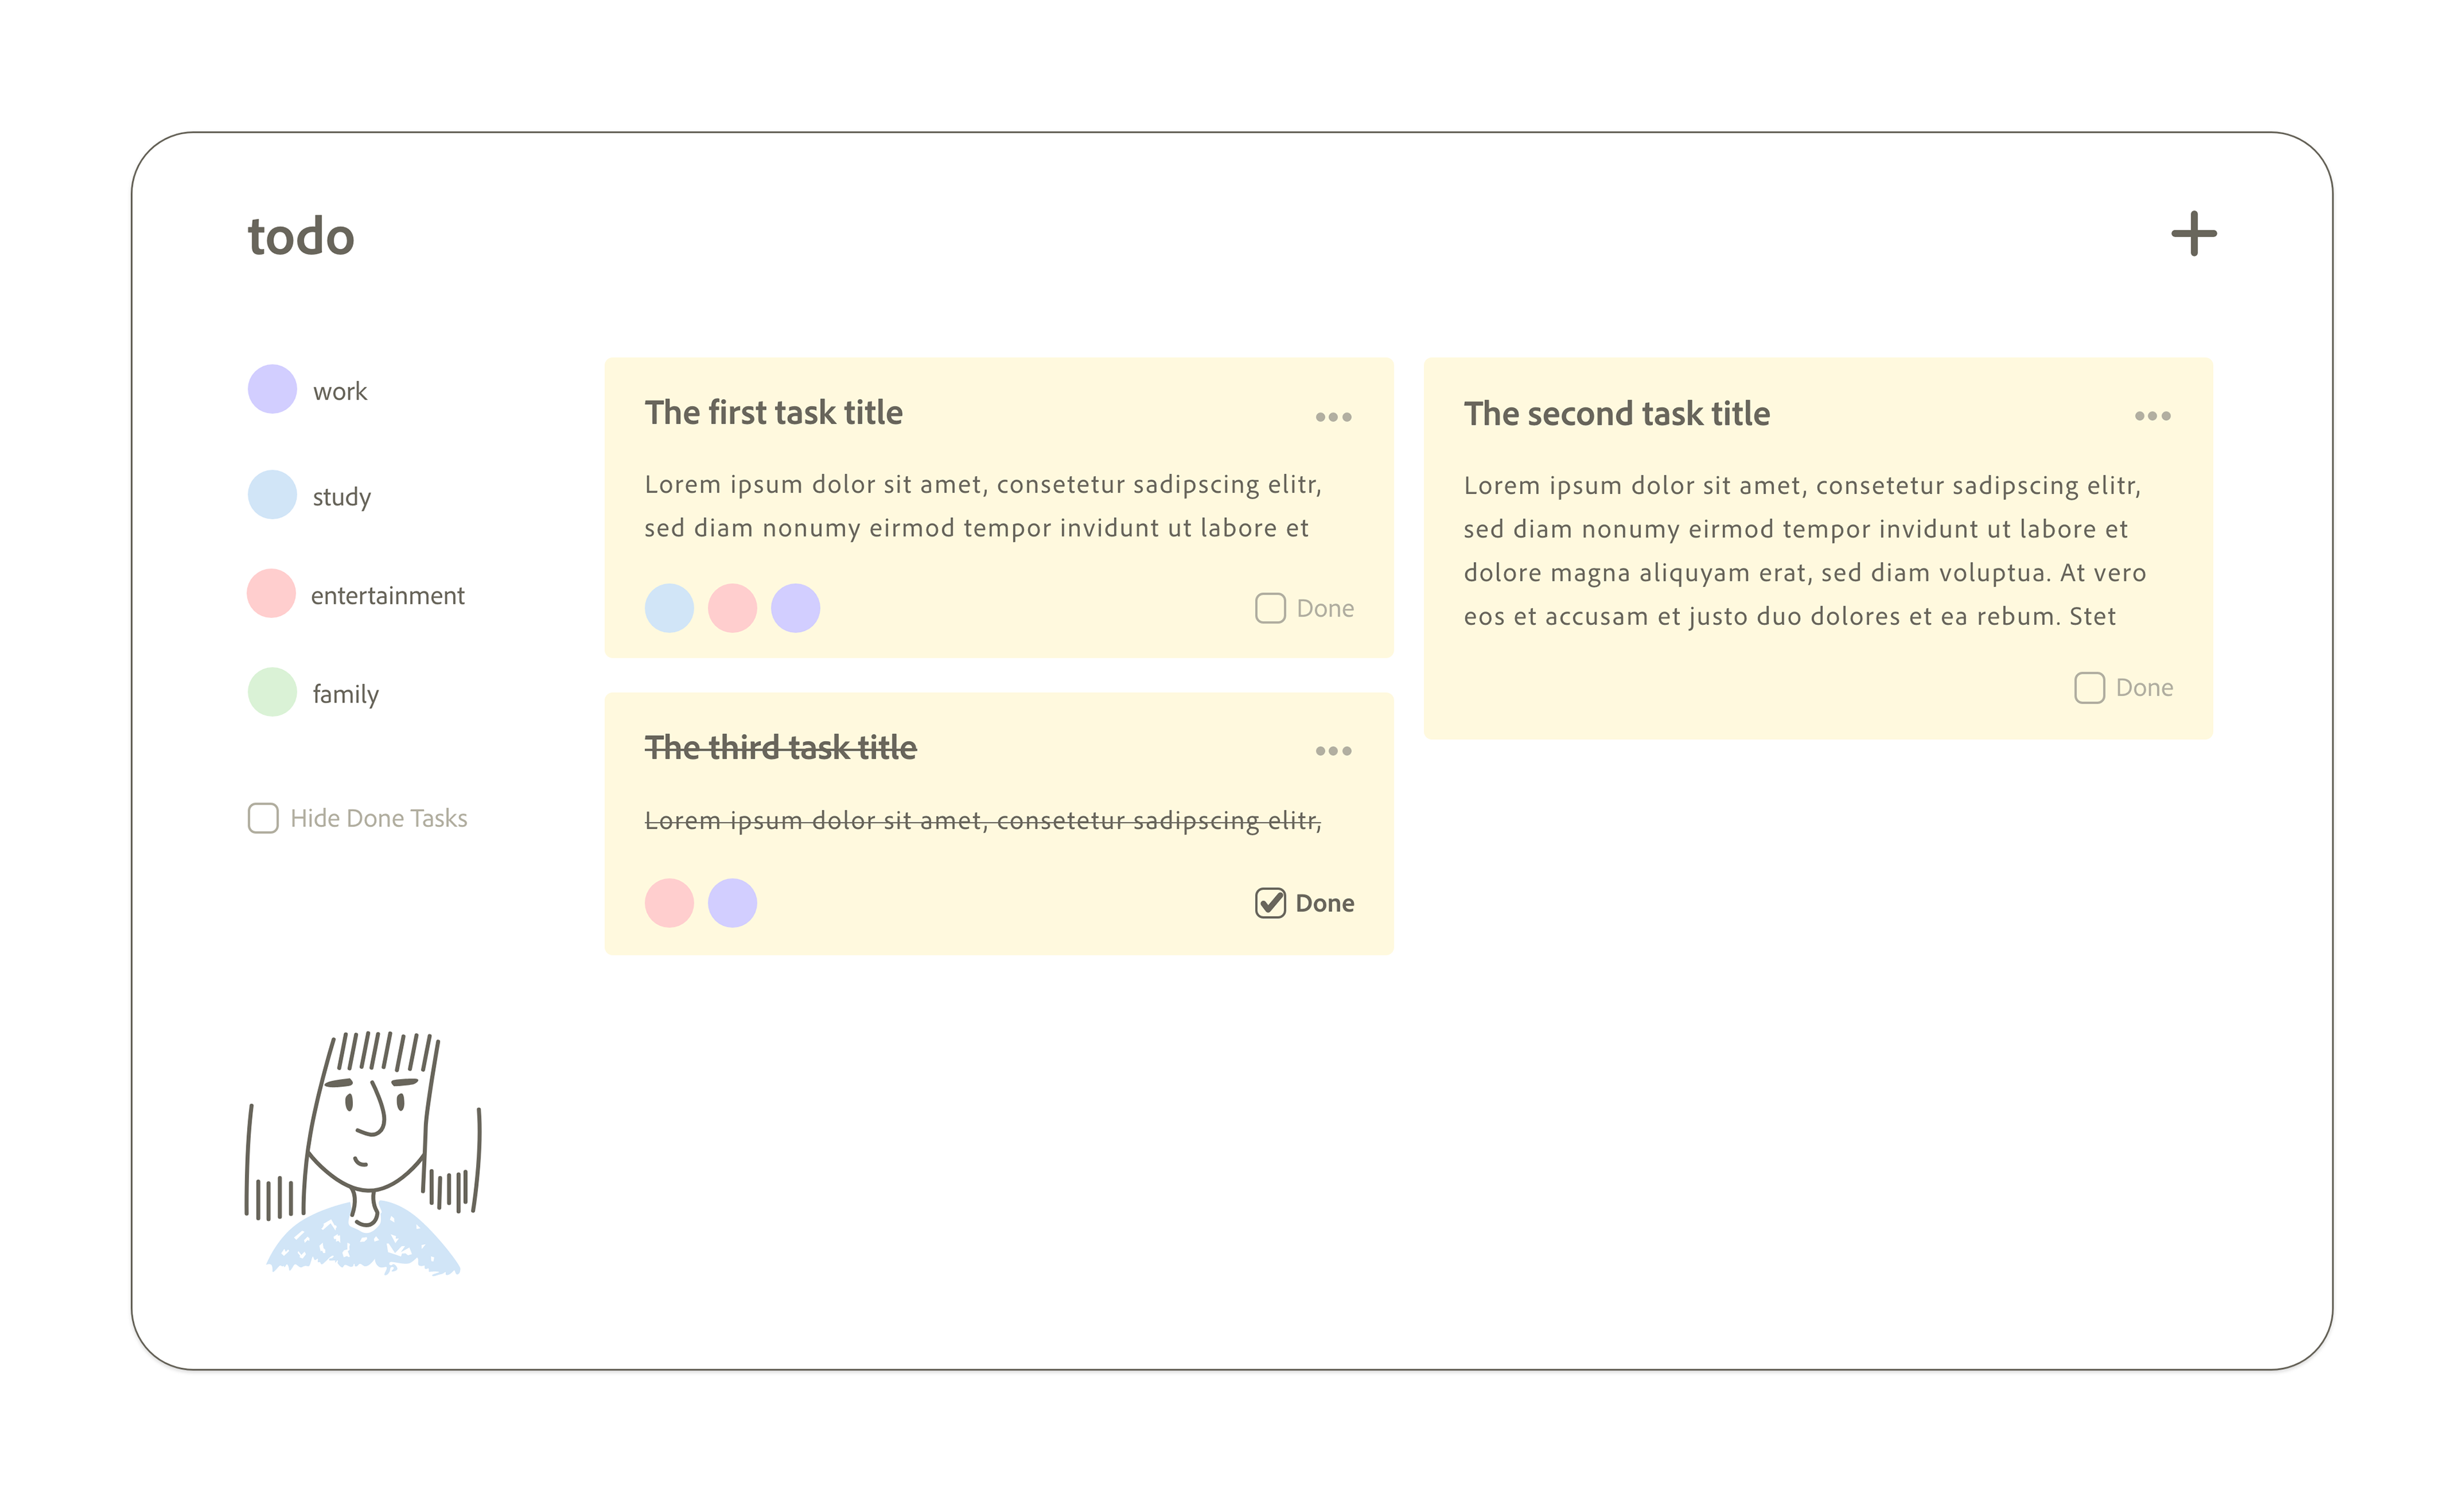Click the purple tag on third task
Screen dimensions: 2464x1502
click(x=732, y=903)
